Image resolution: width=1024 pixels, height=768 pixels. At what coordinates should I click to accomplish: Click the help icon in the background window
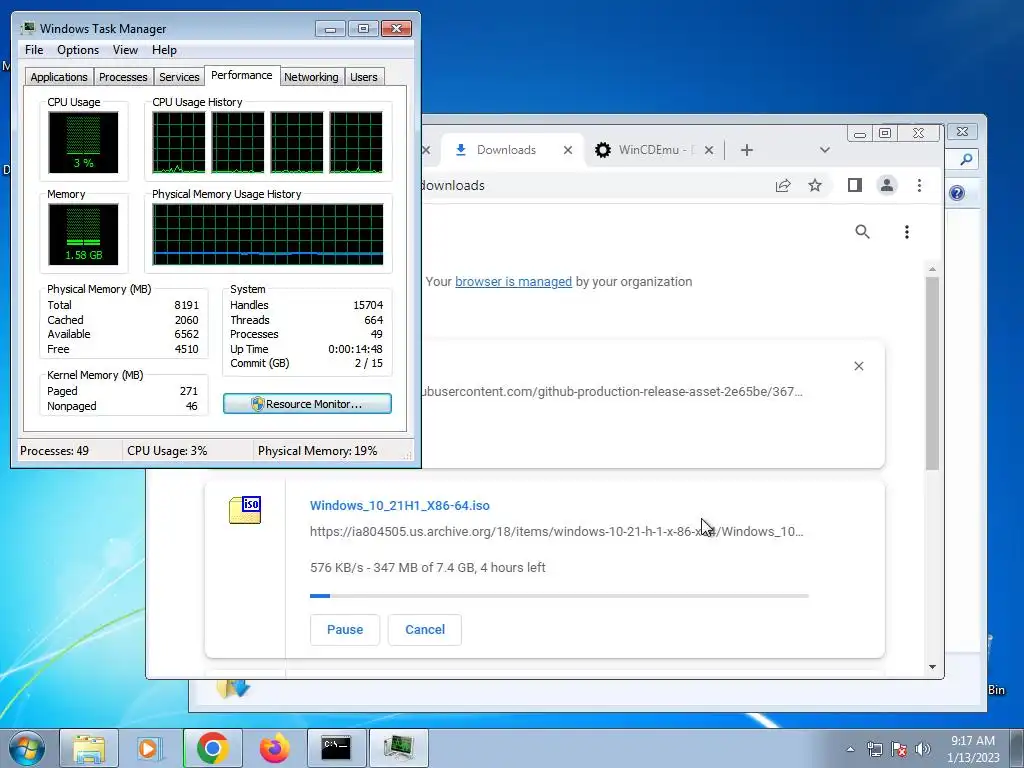[x=957, y=193]
